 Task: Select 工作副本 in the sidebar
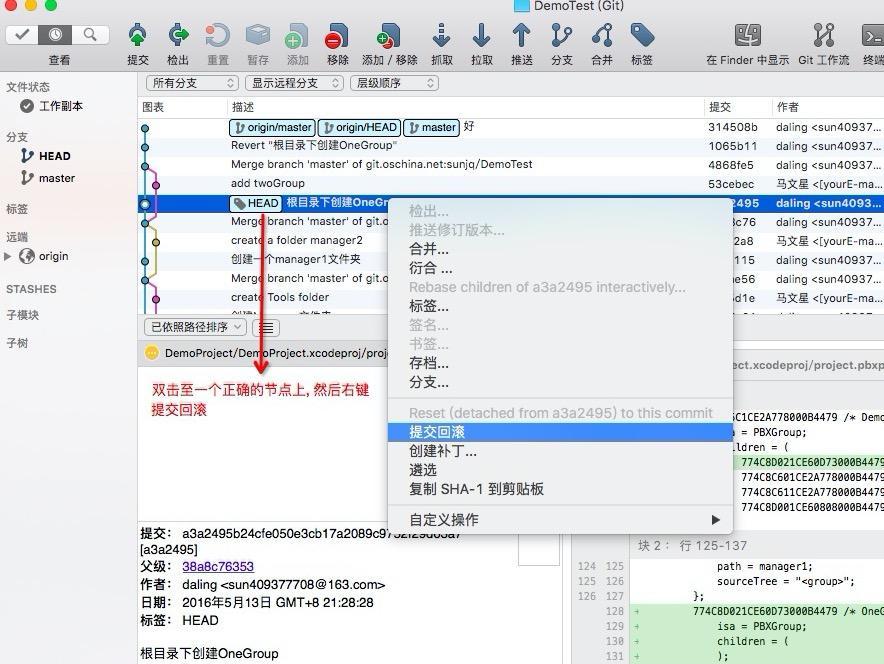pyautogui.click(x=60, y=106)
